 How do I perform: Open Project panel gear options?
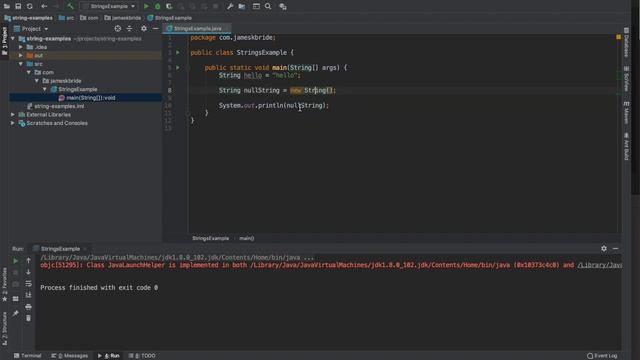[x=144, y=29]
